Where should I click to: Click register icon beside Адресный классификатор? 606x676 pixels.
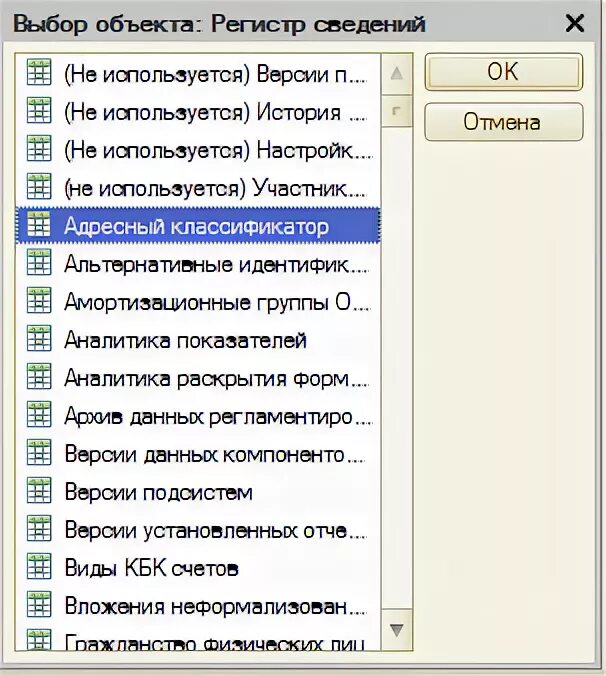(x=39, y=225)
